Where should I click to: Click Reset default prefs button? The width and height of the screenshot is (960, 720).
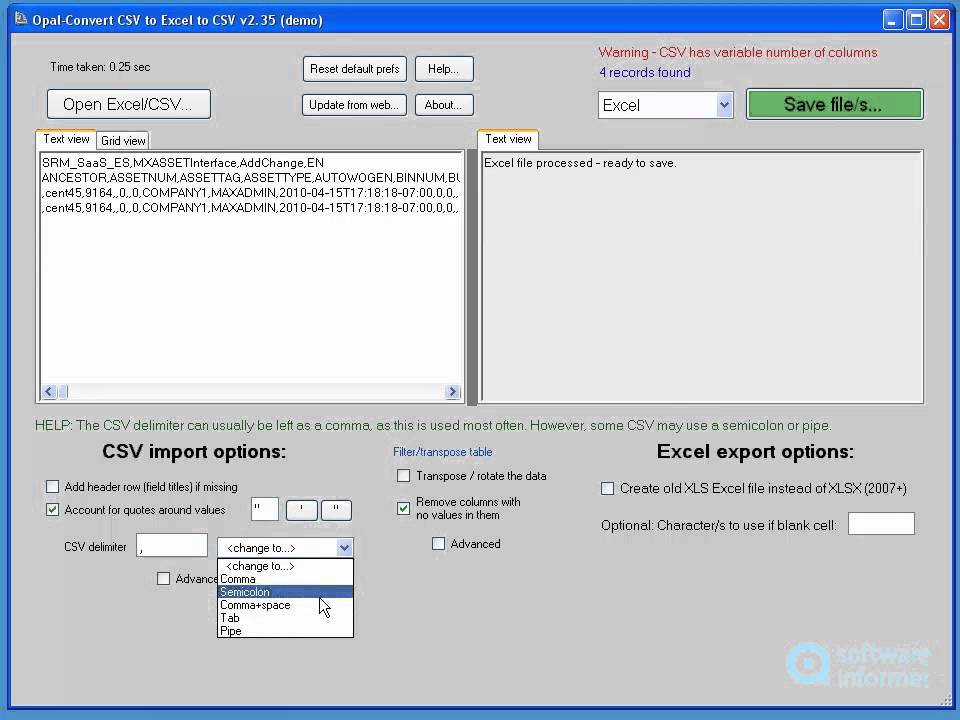click(354, 69)
